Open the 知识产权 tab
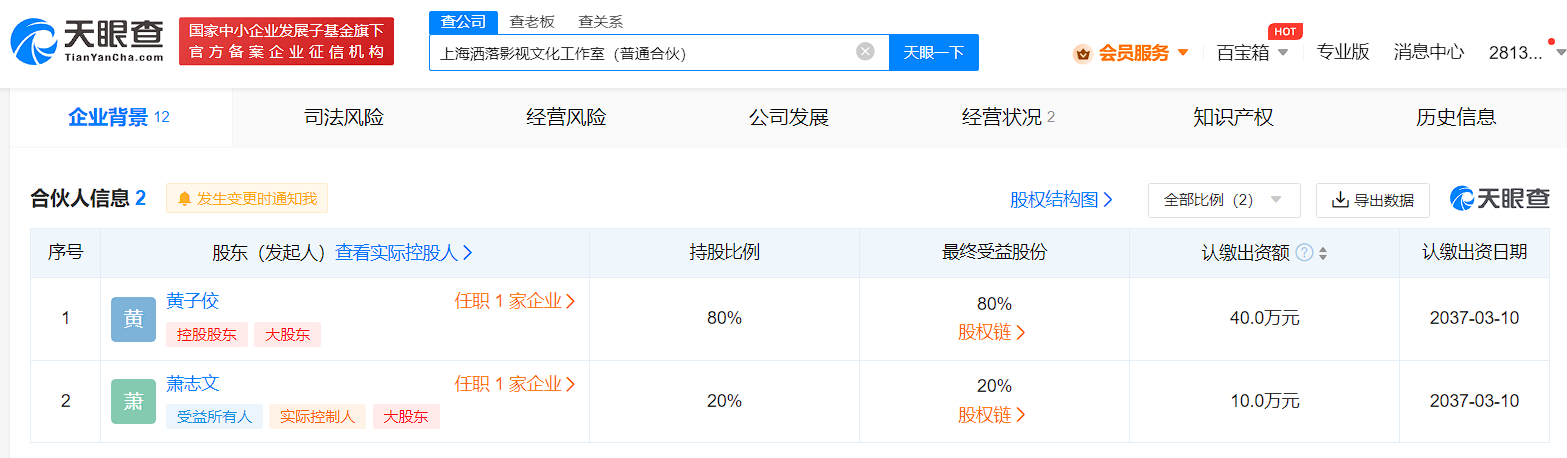The width and height of the screenshot is (1567, 458). [x=1233, y=117]
